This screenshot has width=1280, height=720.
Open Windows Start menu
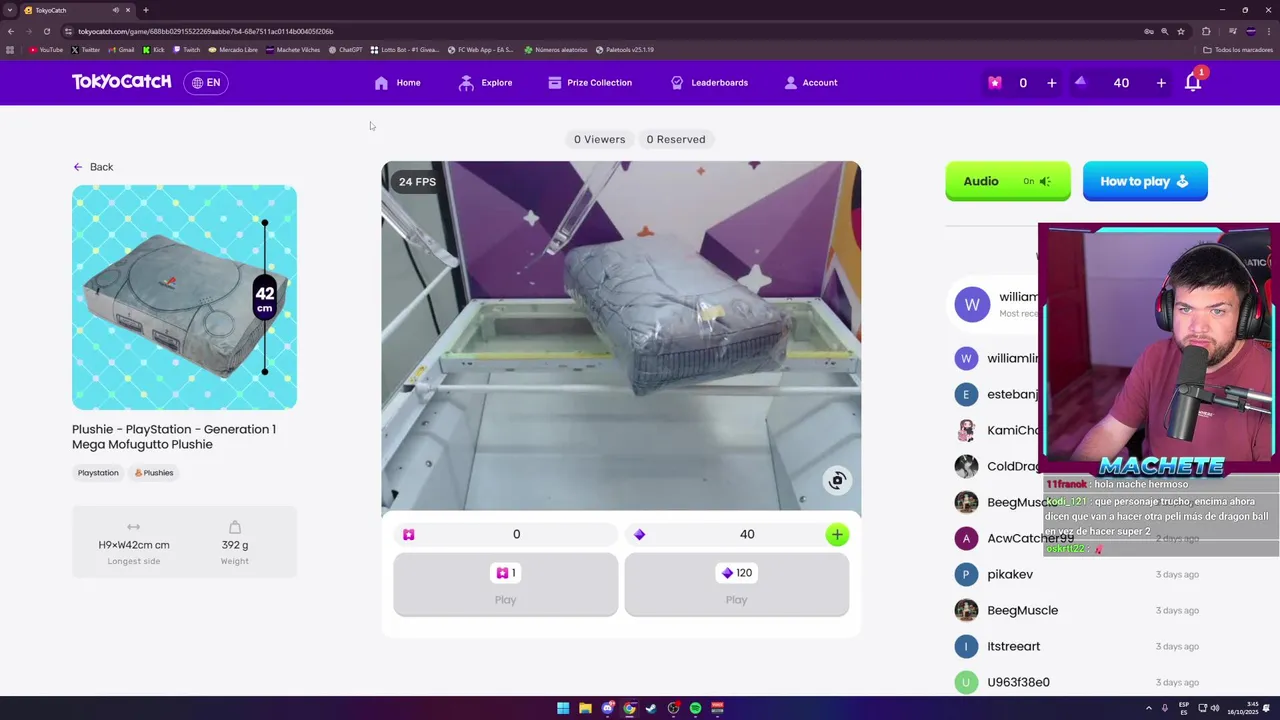(563, 708)
